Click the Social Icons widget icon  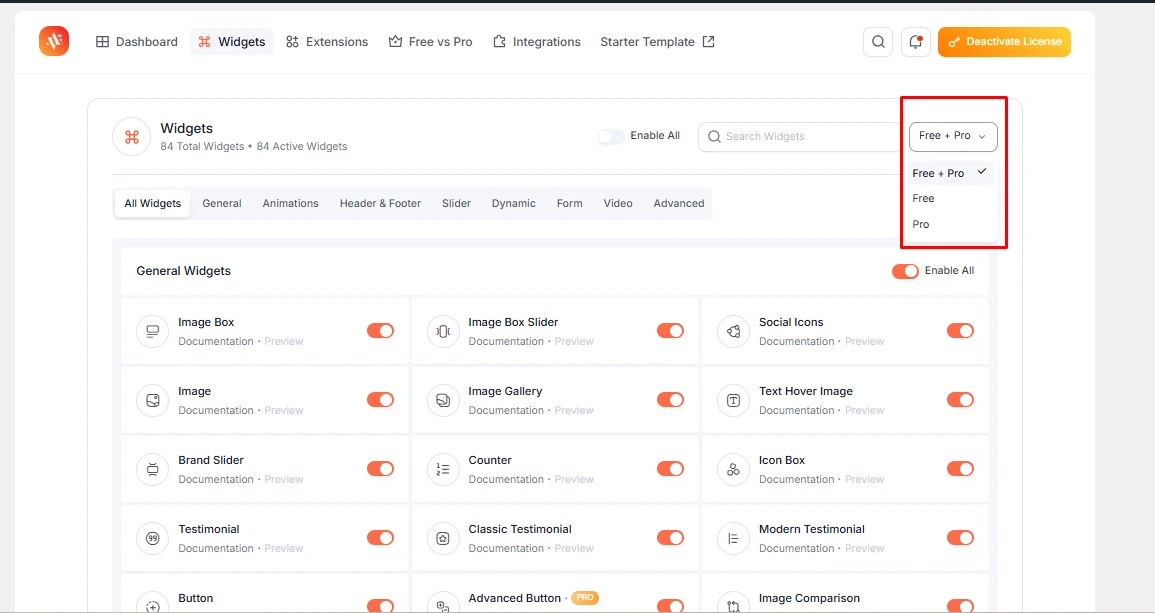click(733, 332)
